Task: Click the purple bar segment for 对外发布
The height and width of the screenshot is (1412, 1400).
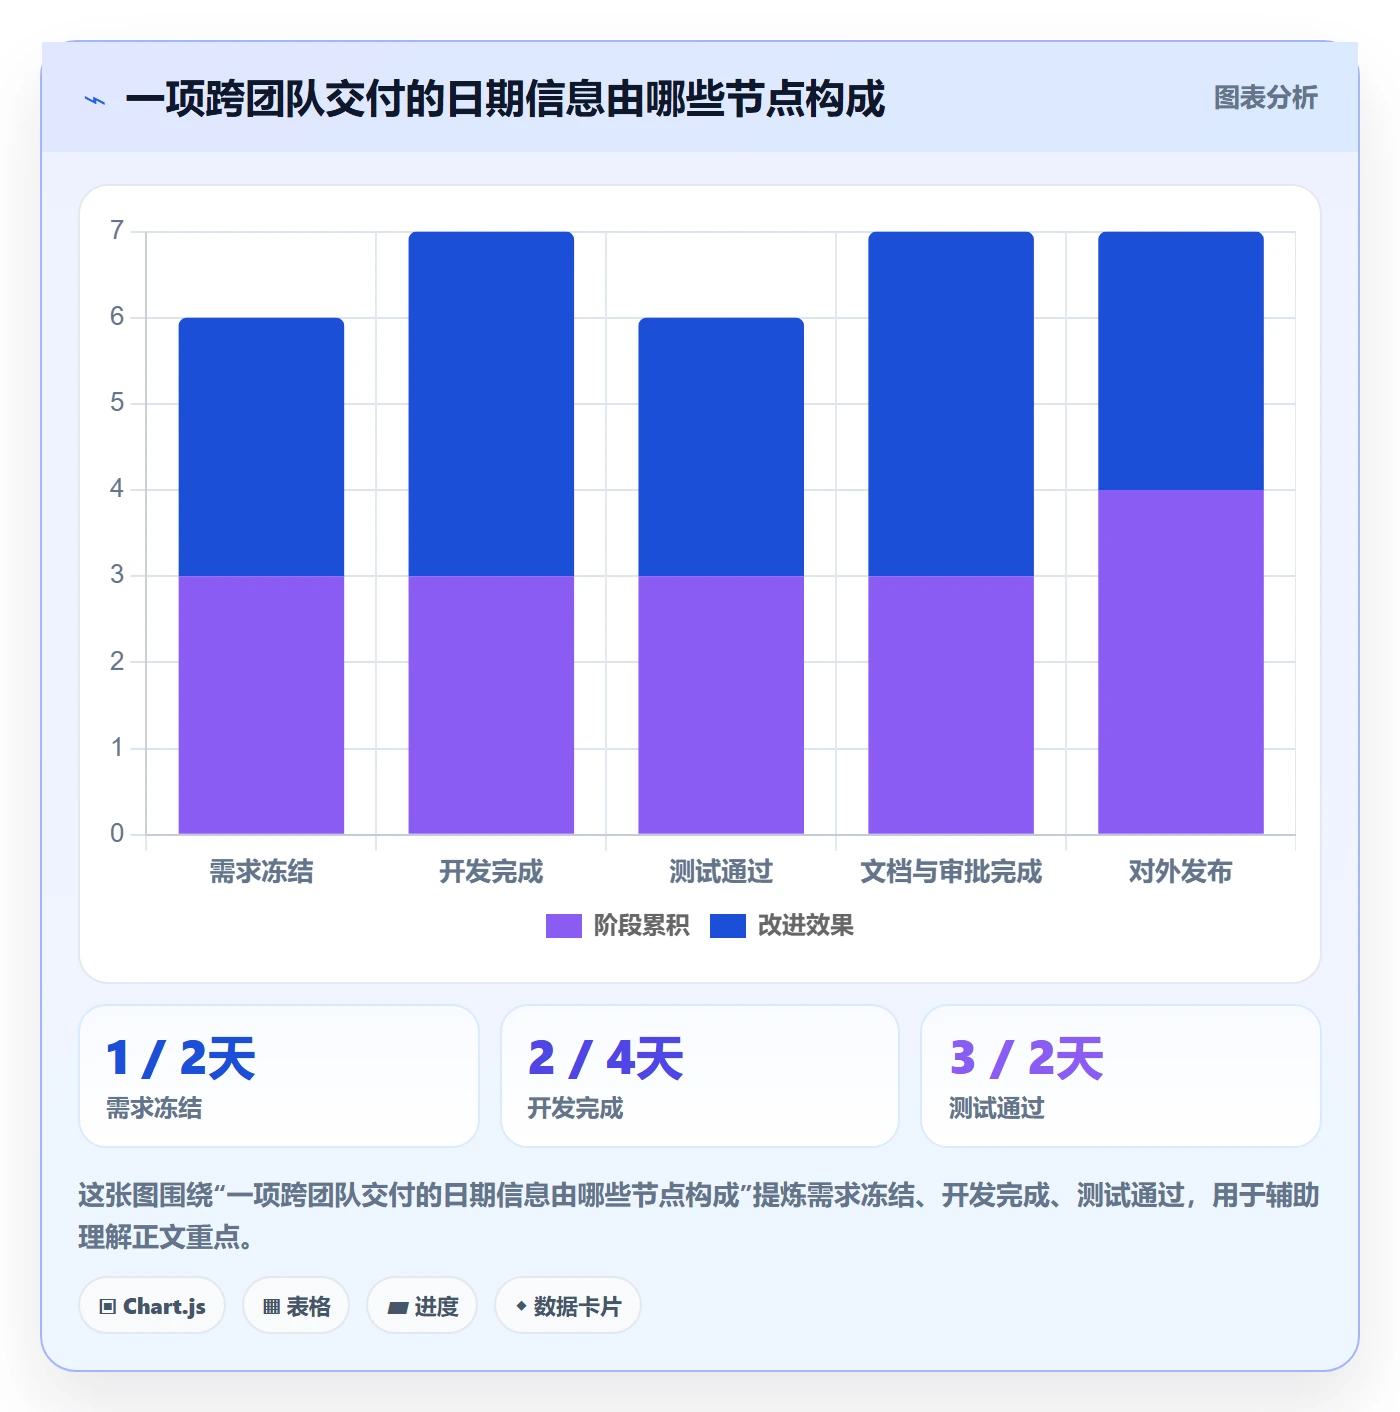Action: click(1181, 662)
